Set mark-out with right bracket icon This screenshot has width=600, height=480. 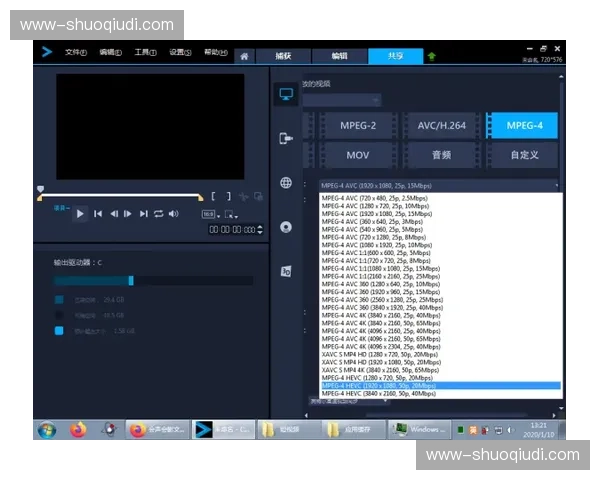click(228, 196)
